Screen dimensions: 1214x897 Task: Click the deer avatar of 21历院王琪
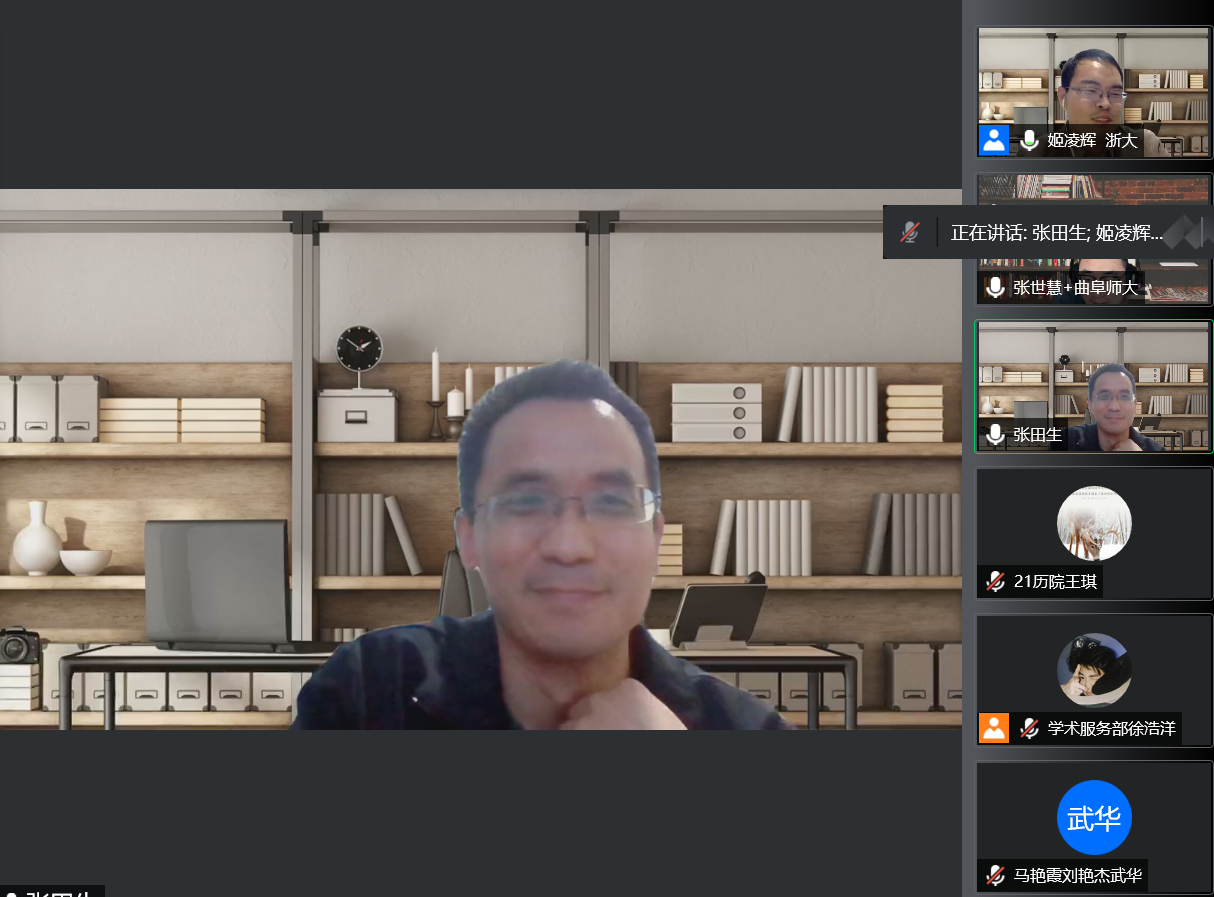1094,523
